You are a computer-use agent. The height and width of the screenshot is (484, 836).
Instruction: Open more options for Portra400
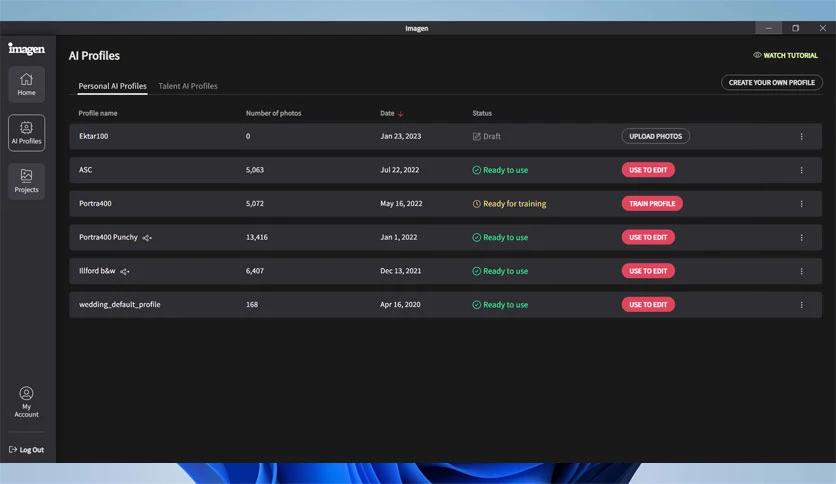[801, 204]
